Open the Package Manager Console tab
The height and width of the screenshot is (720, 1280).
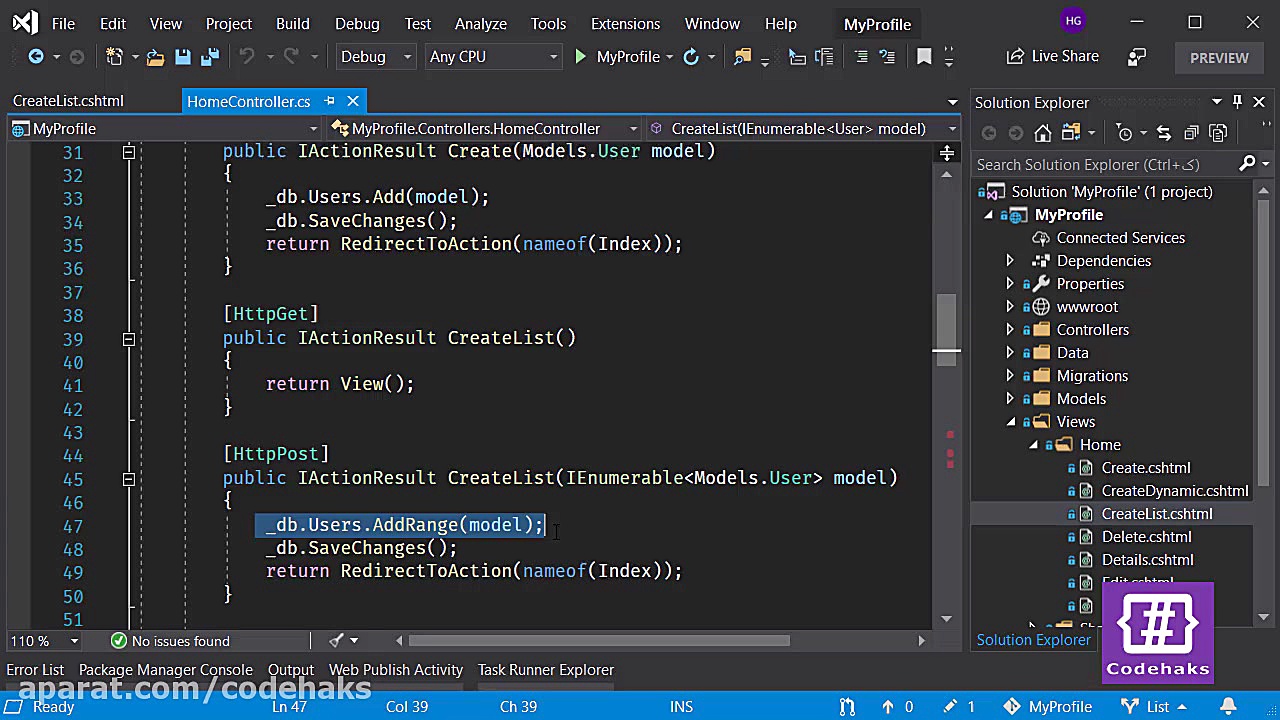pyautogui.click(x=166, y=670)
